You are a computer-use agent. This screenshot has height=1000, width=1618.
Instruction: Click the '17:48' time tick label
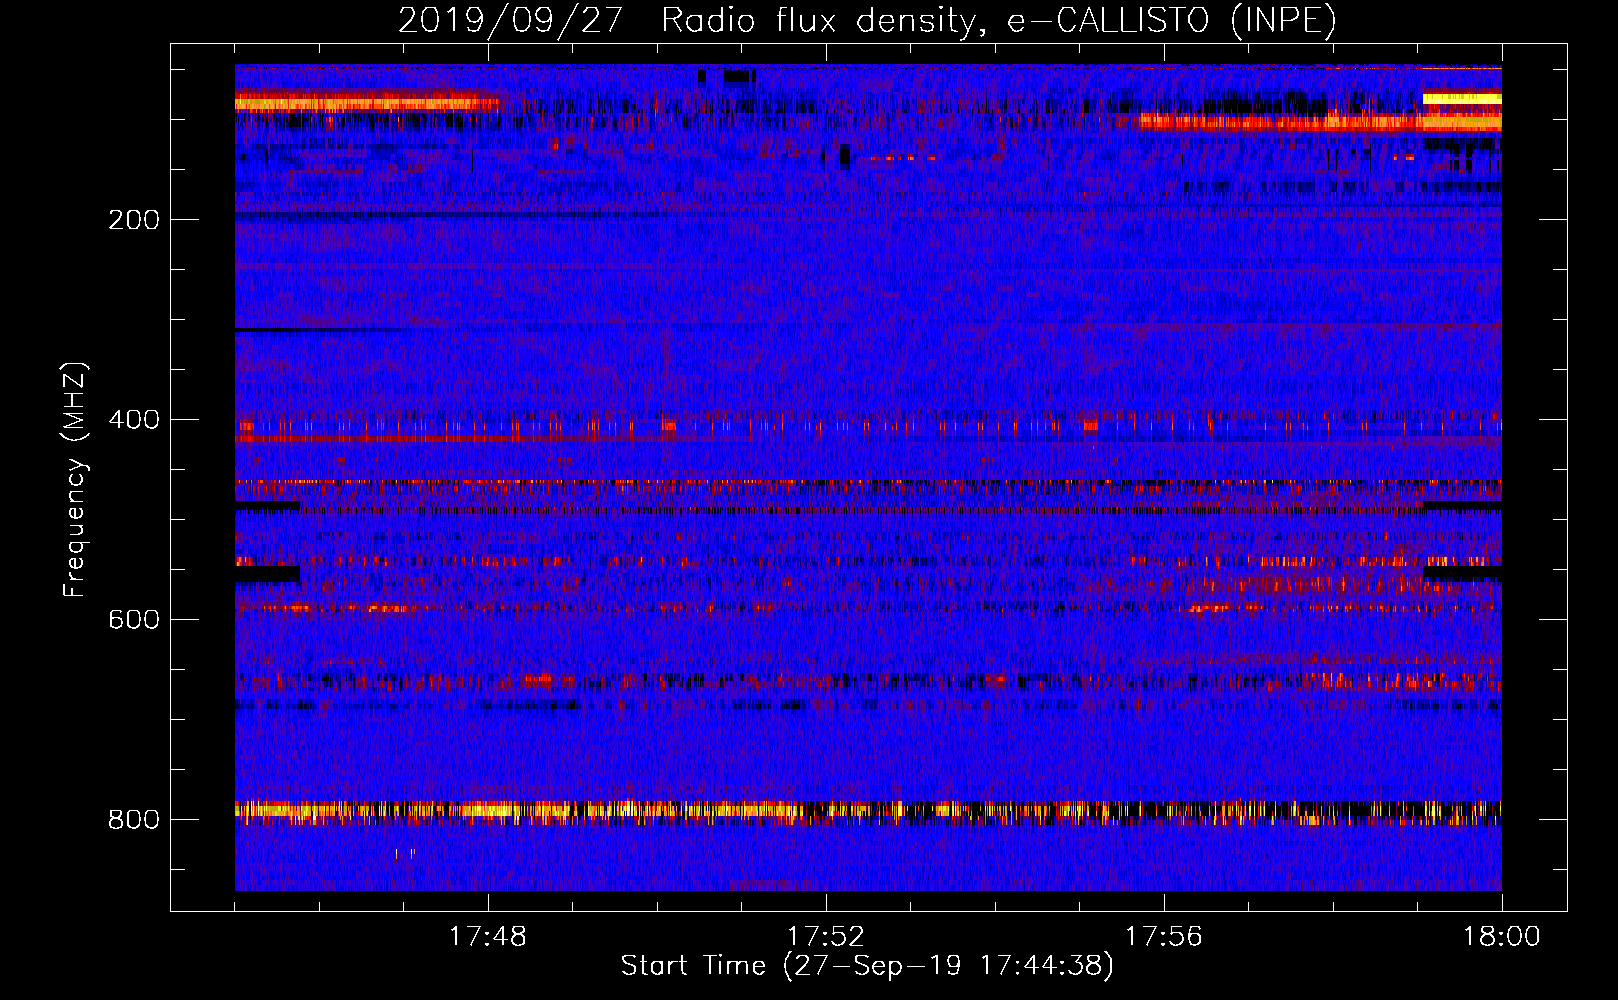point(488,937)
